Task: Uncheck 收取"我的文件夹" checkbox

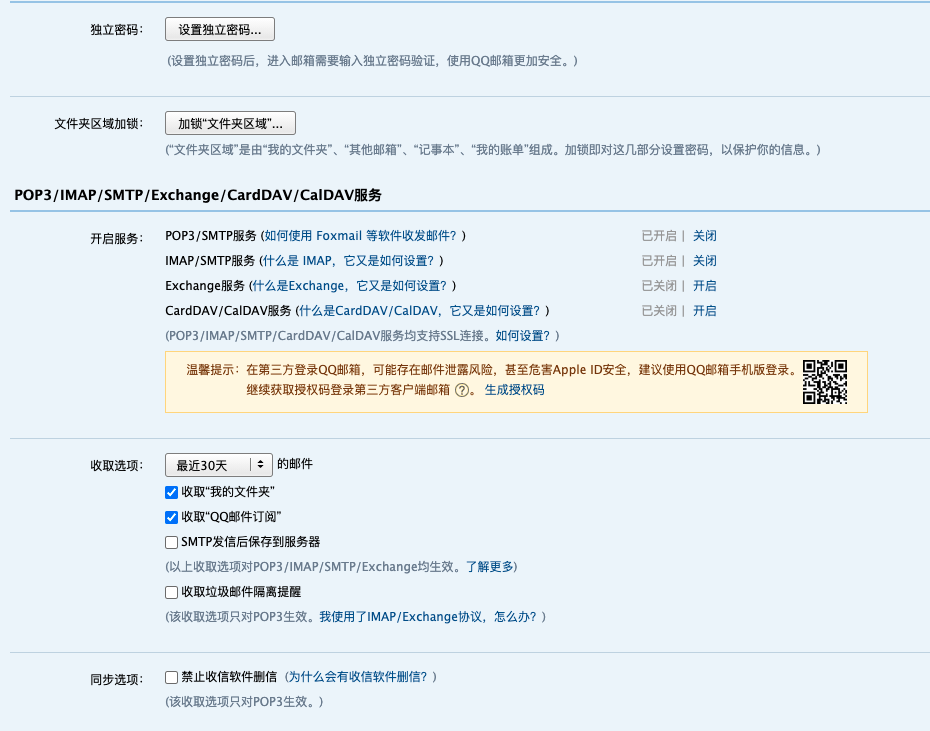Action: [x=171, y=492]
